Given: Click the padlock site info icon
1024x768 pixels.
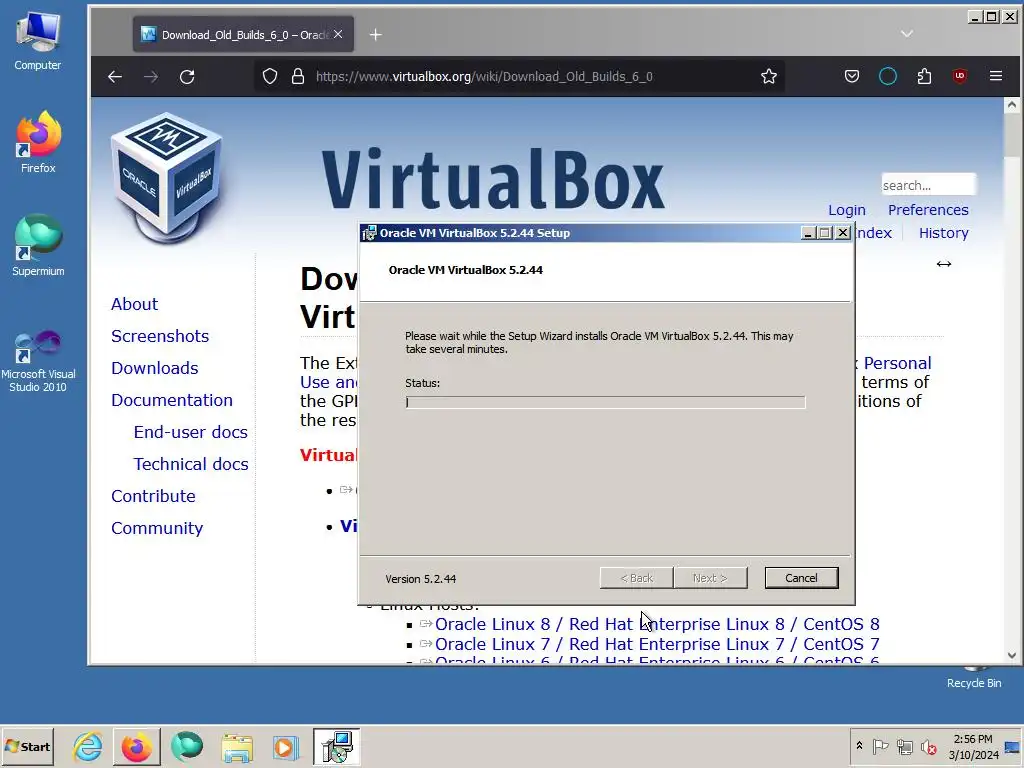Looking at the screenshot, I should (298, 76).
